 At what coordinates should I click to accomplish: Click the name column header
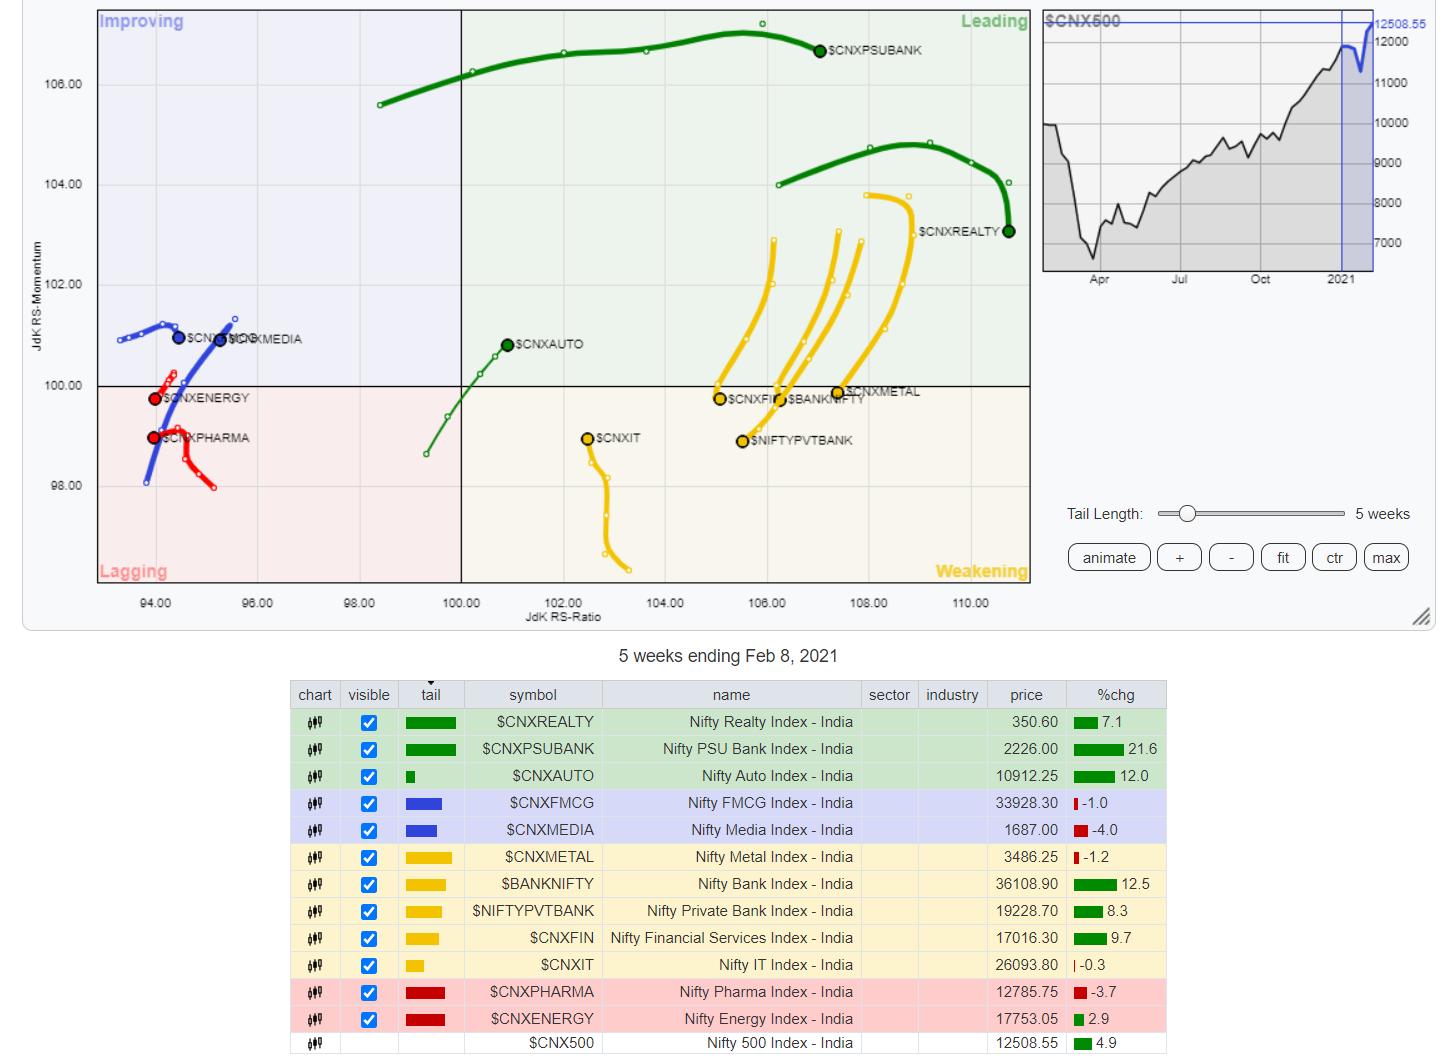[731, 695]
